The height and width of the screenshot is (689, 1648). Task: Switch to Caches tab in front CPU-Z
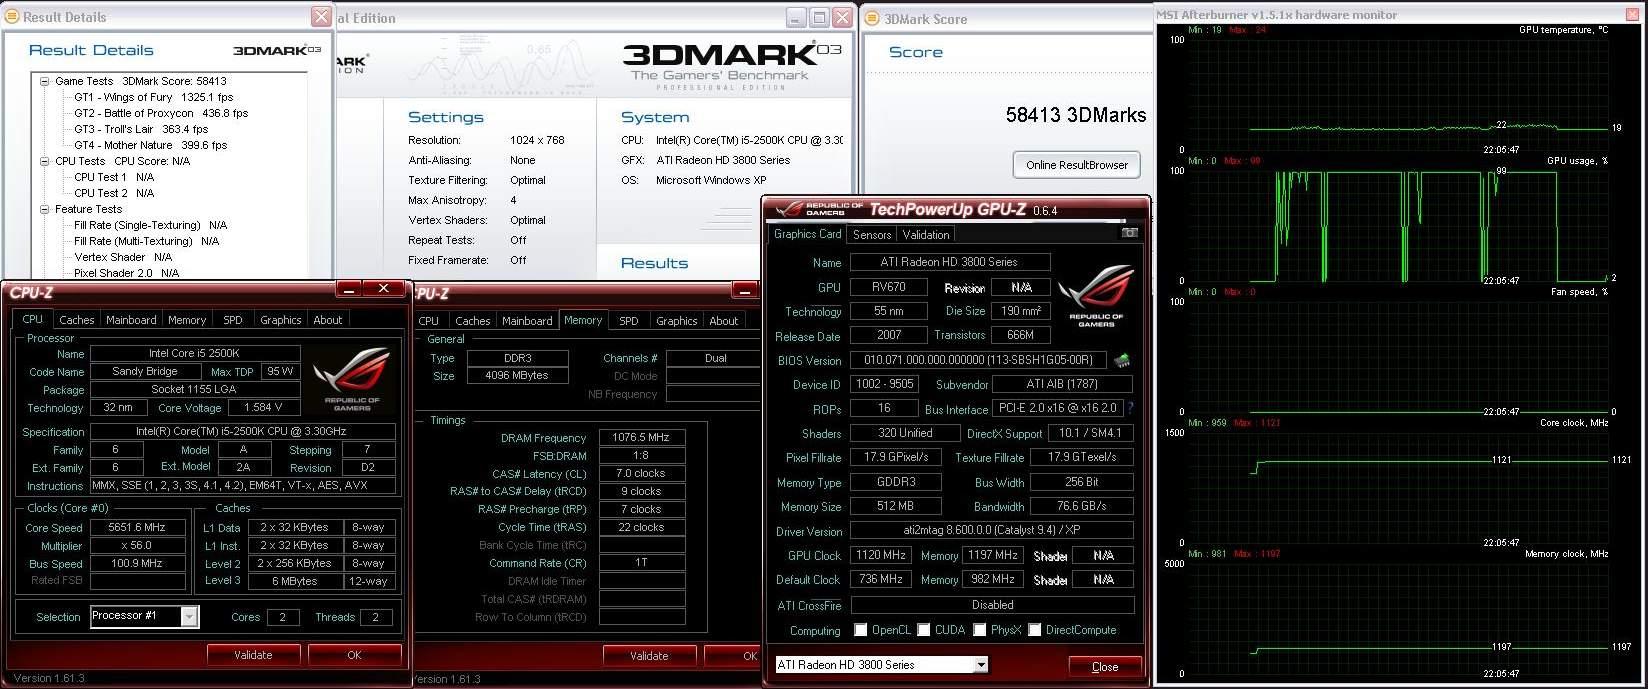[76, 320]
